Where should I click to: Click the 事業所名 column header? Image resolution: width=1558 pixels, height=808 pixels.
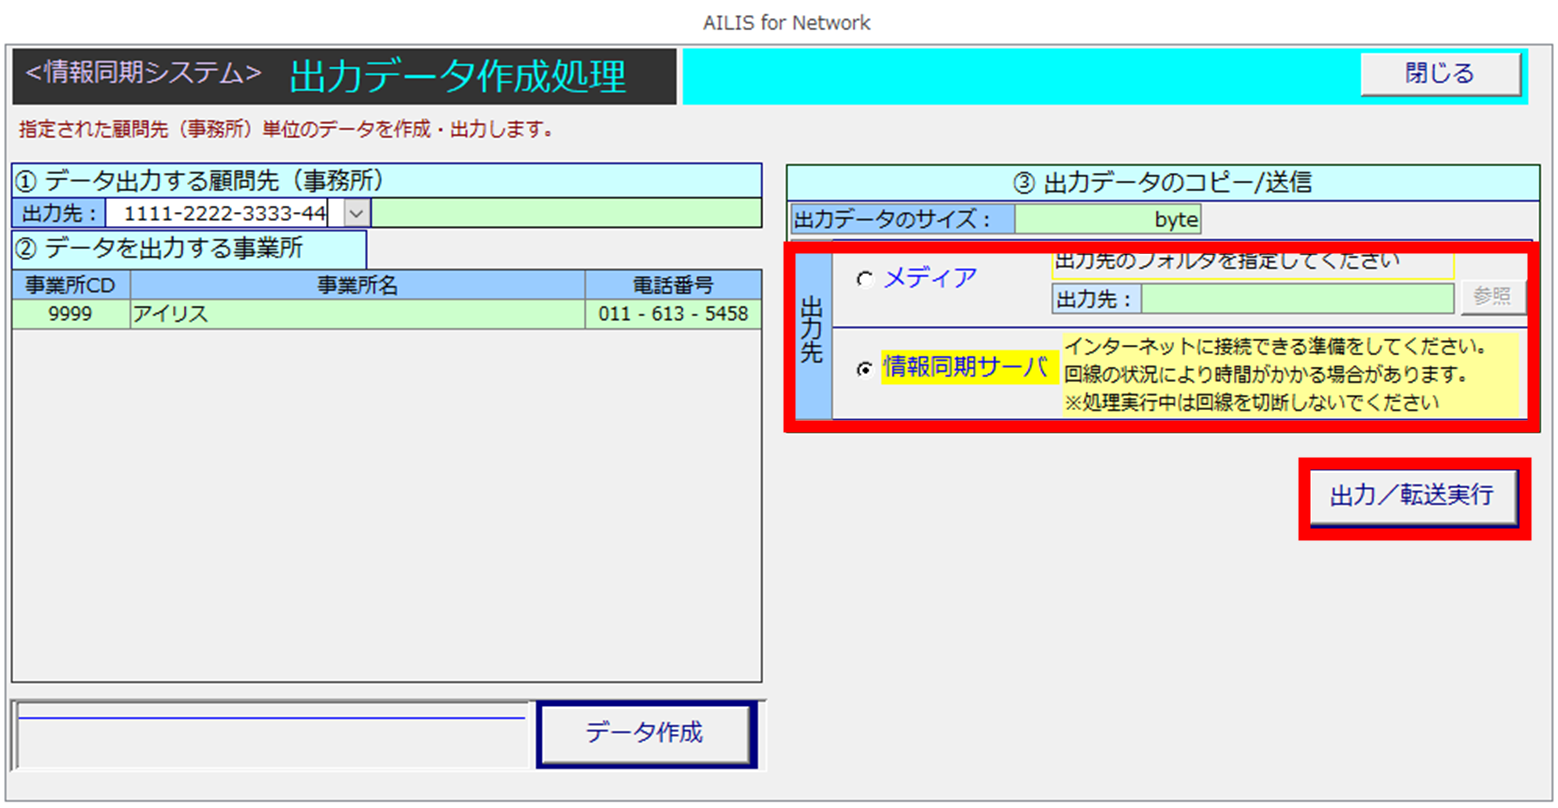point(357,286)
